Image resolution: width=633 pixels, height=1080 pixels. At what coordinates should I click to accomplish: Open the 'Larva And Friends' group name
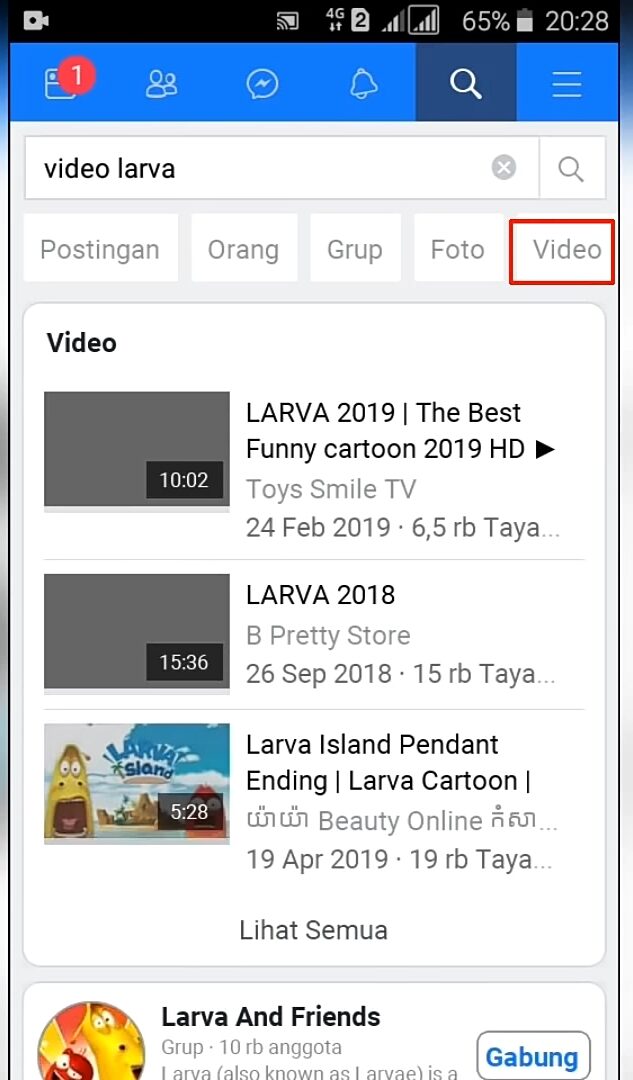(x=271, y=1017)
